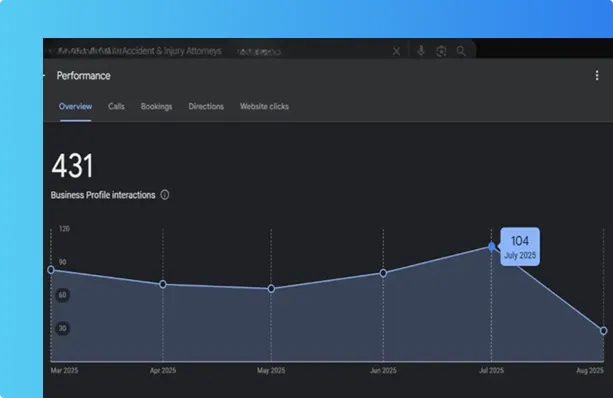Click the Jun 2025 axis label
Viewport: 613px width, 398px height.
[x=383, y=370]
